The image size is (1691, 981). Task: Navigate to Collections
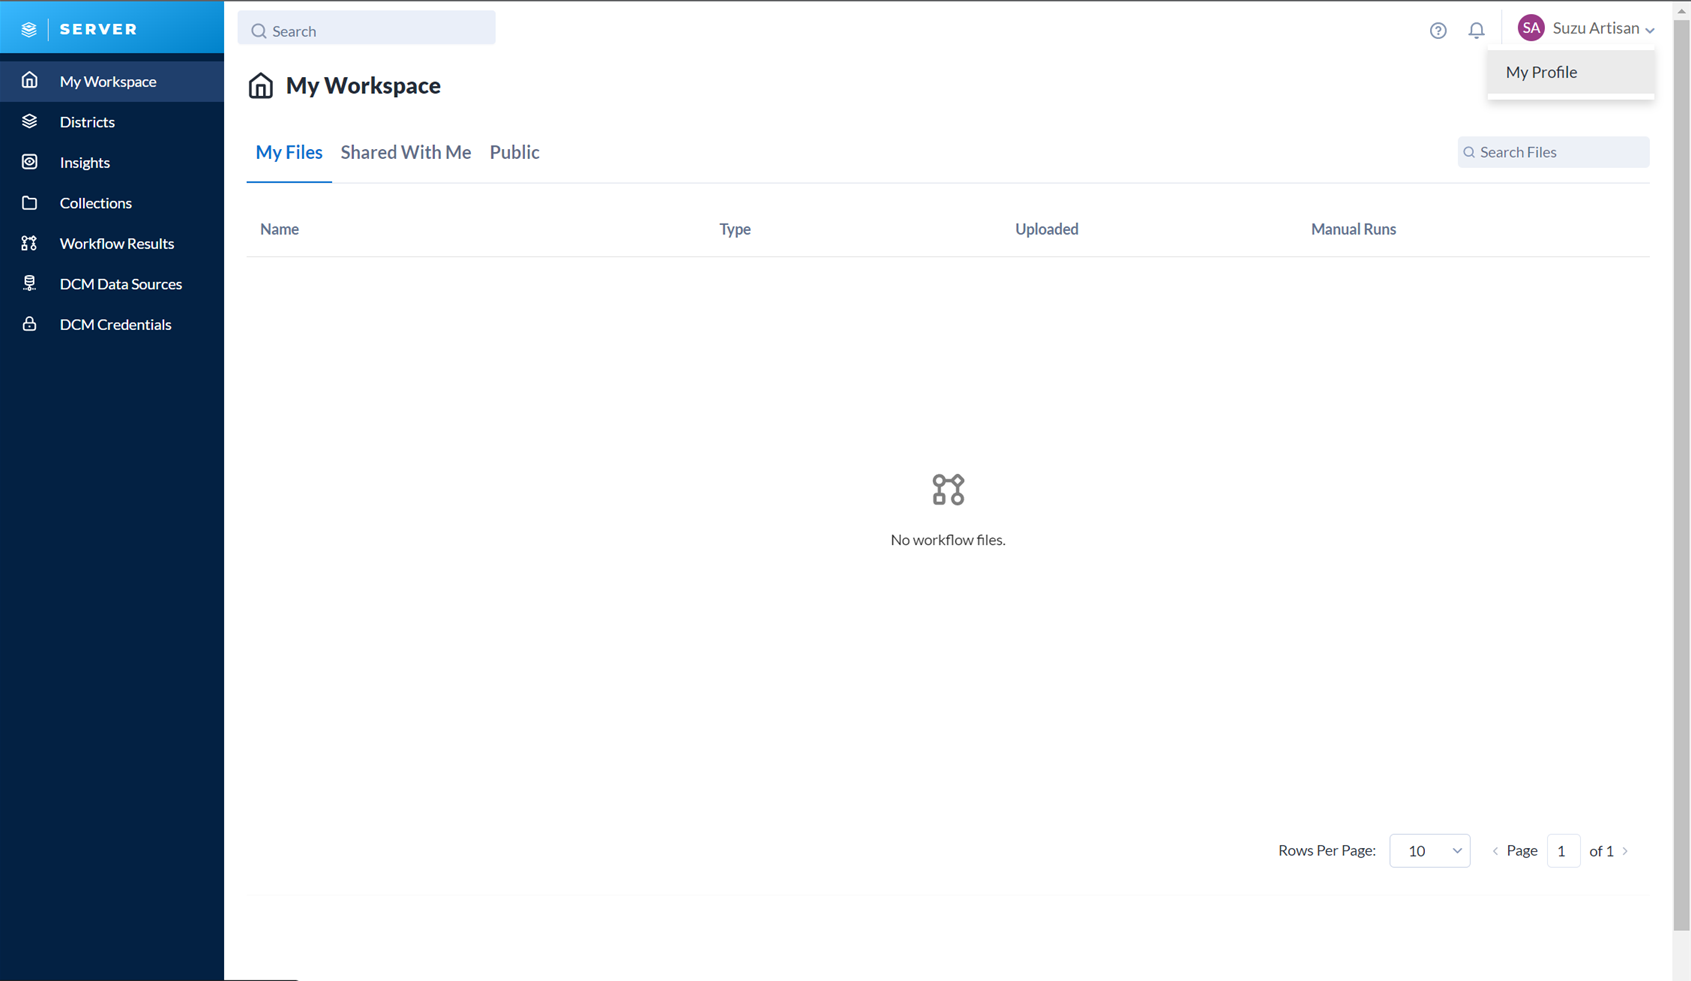coord(95,202)
